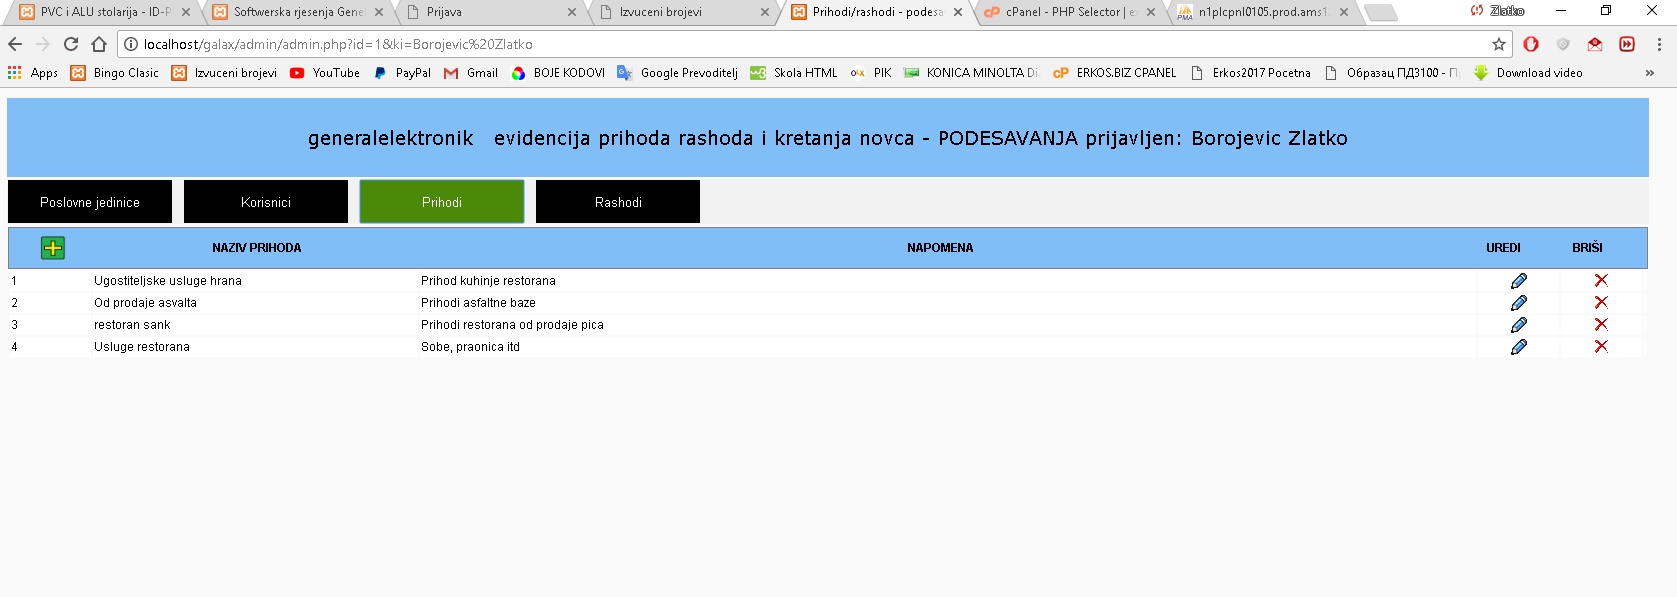Click the green plus add-income icon

tap(53, 248)
